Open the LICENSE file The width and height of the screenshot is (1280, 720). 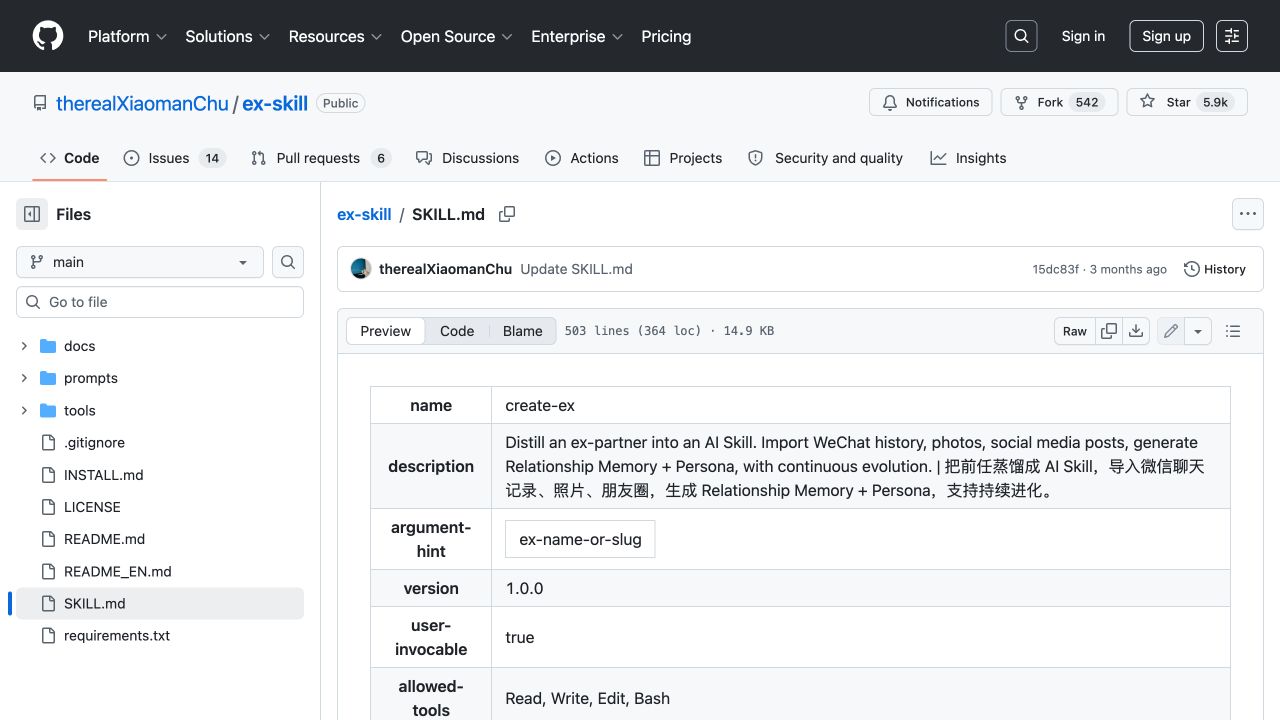(92, 507)
